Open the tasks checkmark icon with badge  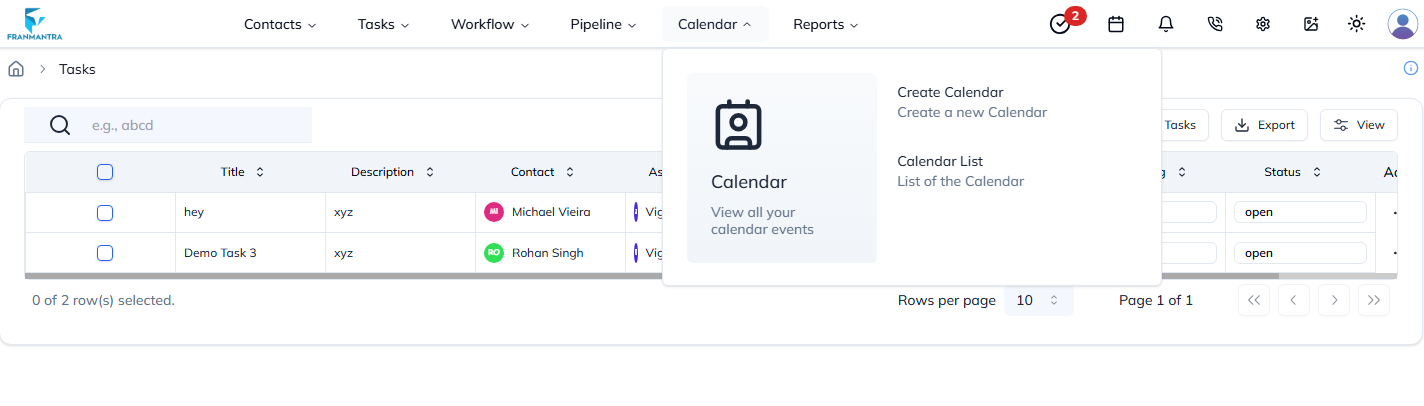(1061, 24)
